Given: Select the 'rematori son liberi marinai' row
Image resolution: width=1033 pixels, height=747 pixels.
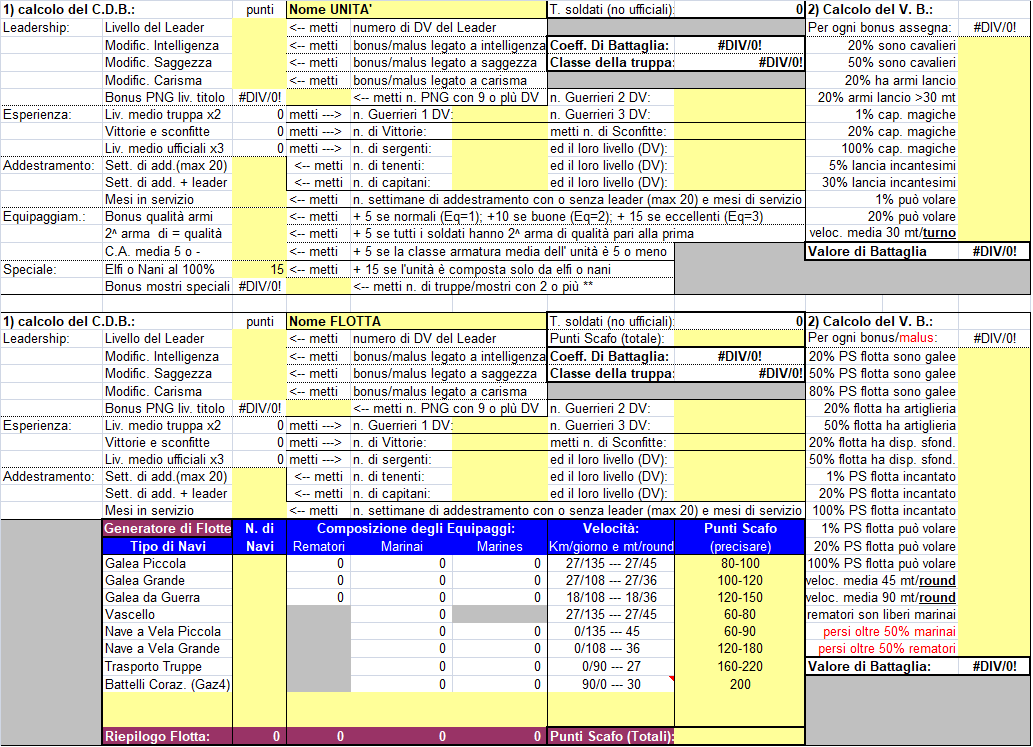Looking at the screenshot, I should click(882, 615).
